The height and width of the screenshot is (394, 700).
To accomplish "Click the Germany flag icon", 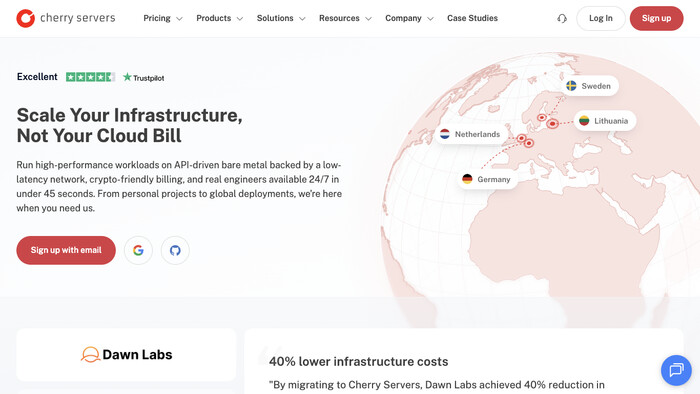I will (467, 179).
